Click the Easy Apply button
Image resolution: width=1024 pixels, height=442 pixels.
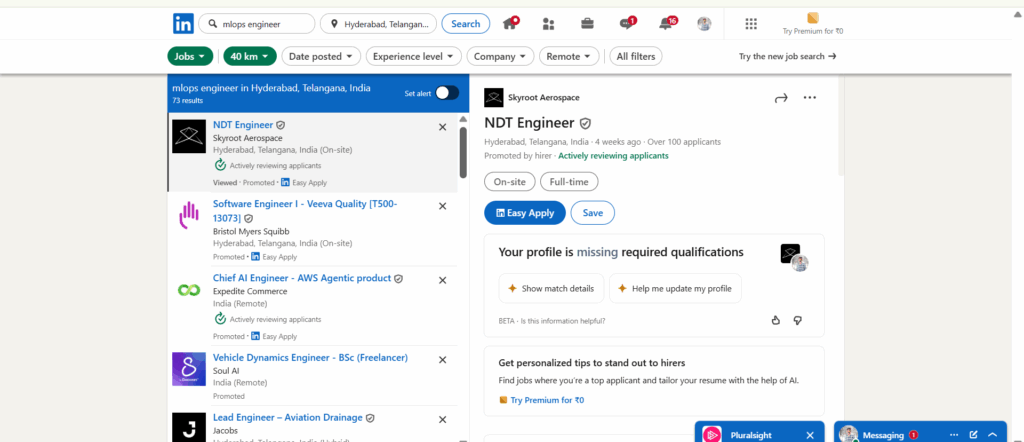(524, 213)
